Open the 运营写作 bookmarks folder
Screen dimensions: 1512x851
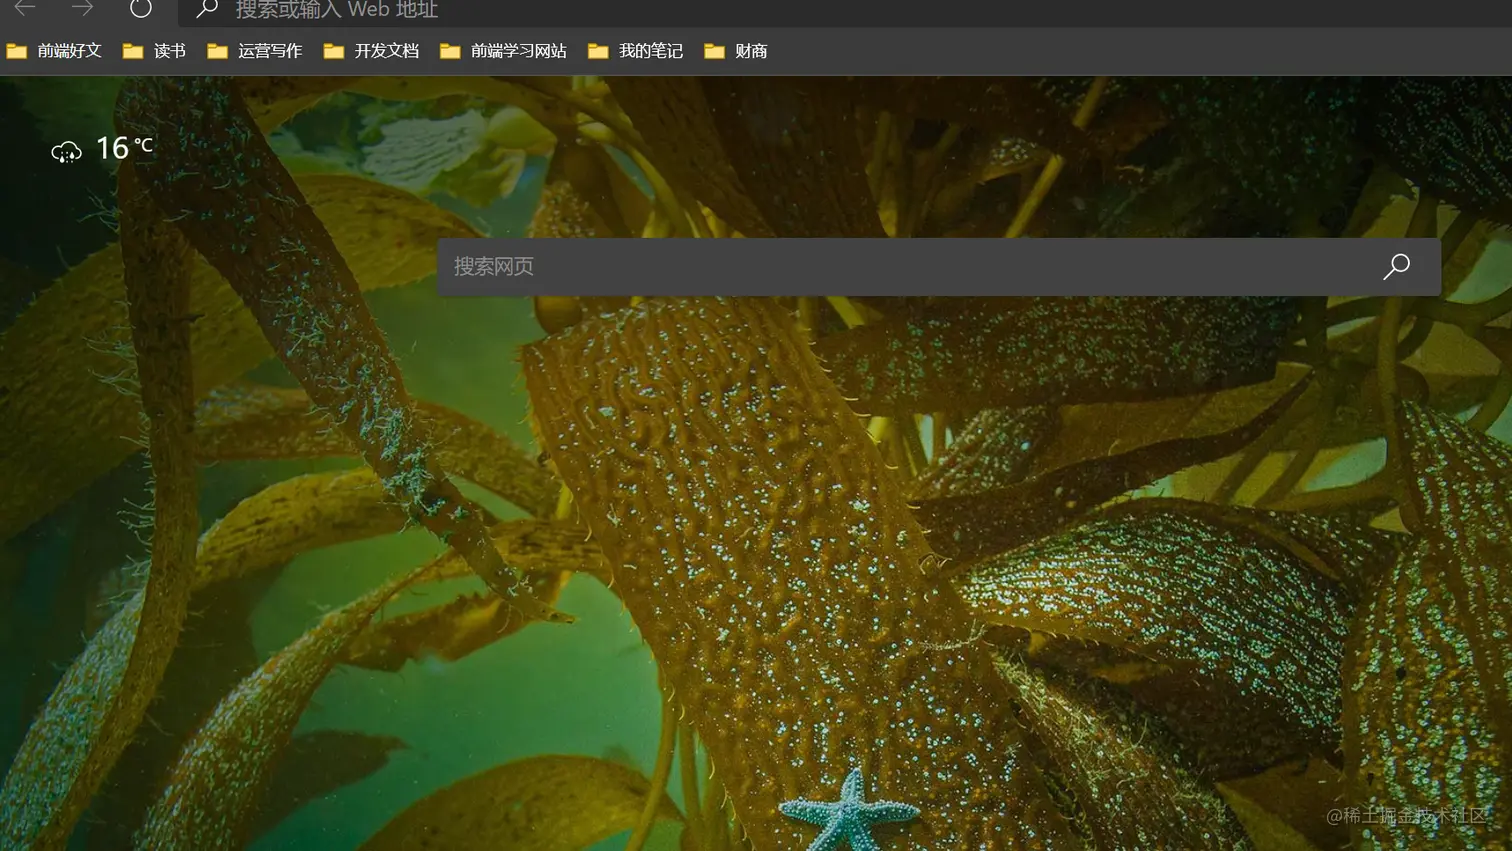254,51
